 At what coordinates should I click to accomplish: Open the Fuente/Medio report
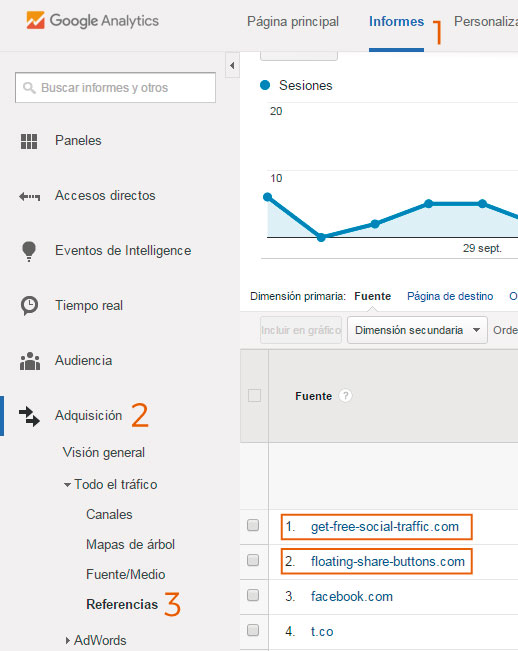click(125, 574)
